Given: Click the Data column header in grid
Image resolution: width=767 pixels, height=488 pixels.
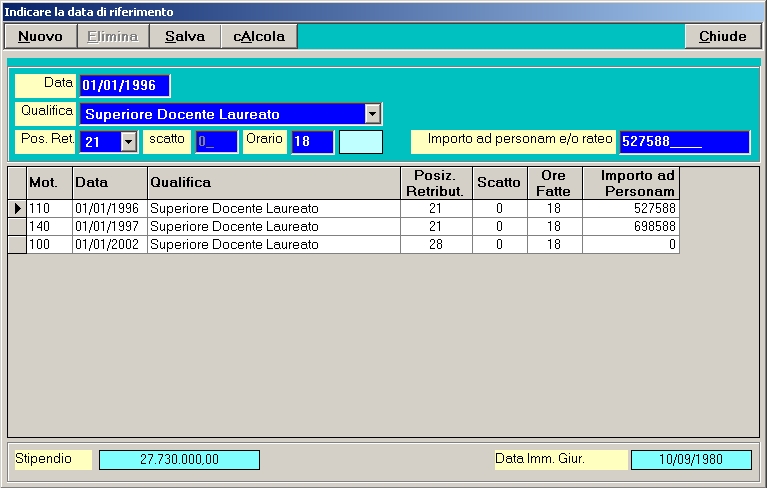Looking at the screenshot, I should [x=110, y=183].
